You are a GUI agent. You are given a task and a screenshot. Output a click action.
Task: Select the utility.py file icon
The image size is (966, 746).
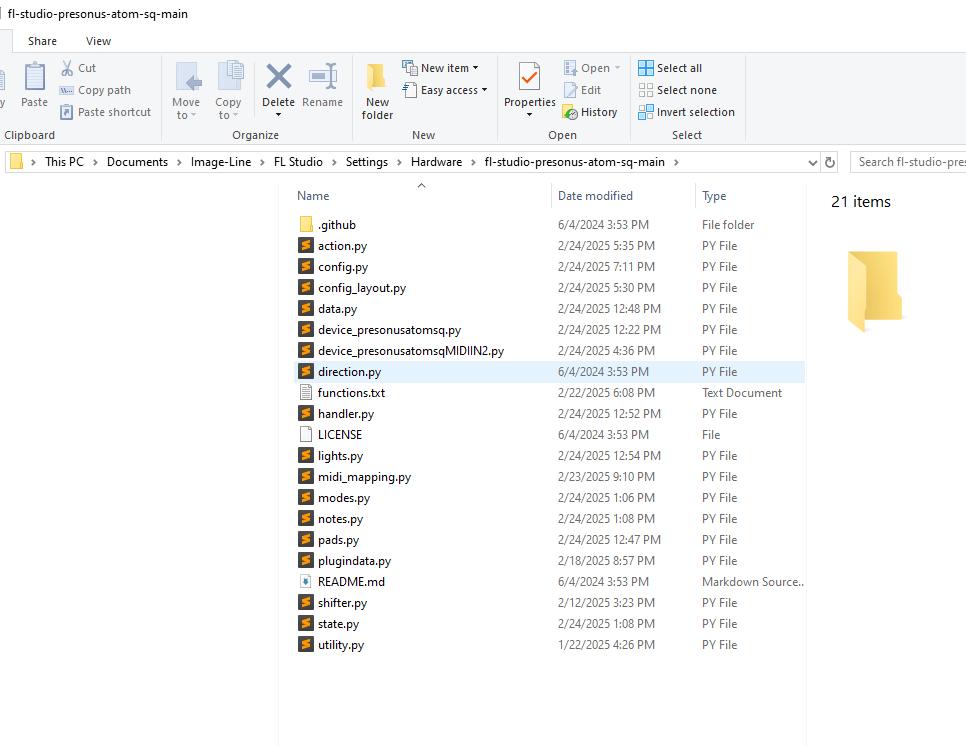tap(306, 644)
